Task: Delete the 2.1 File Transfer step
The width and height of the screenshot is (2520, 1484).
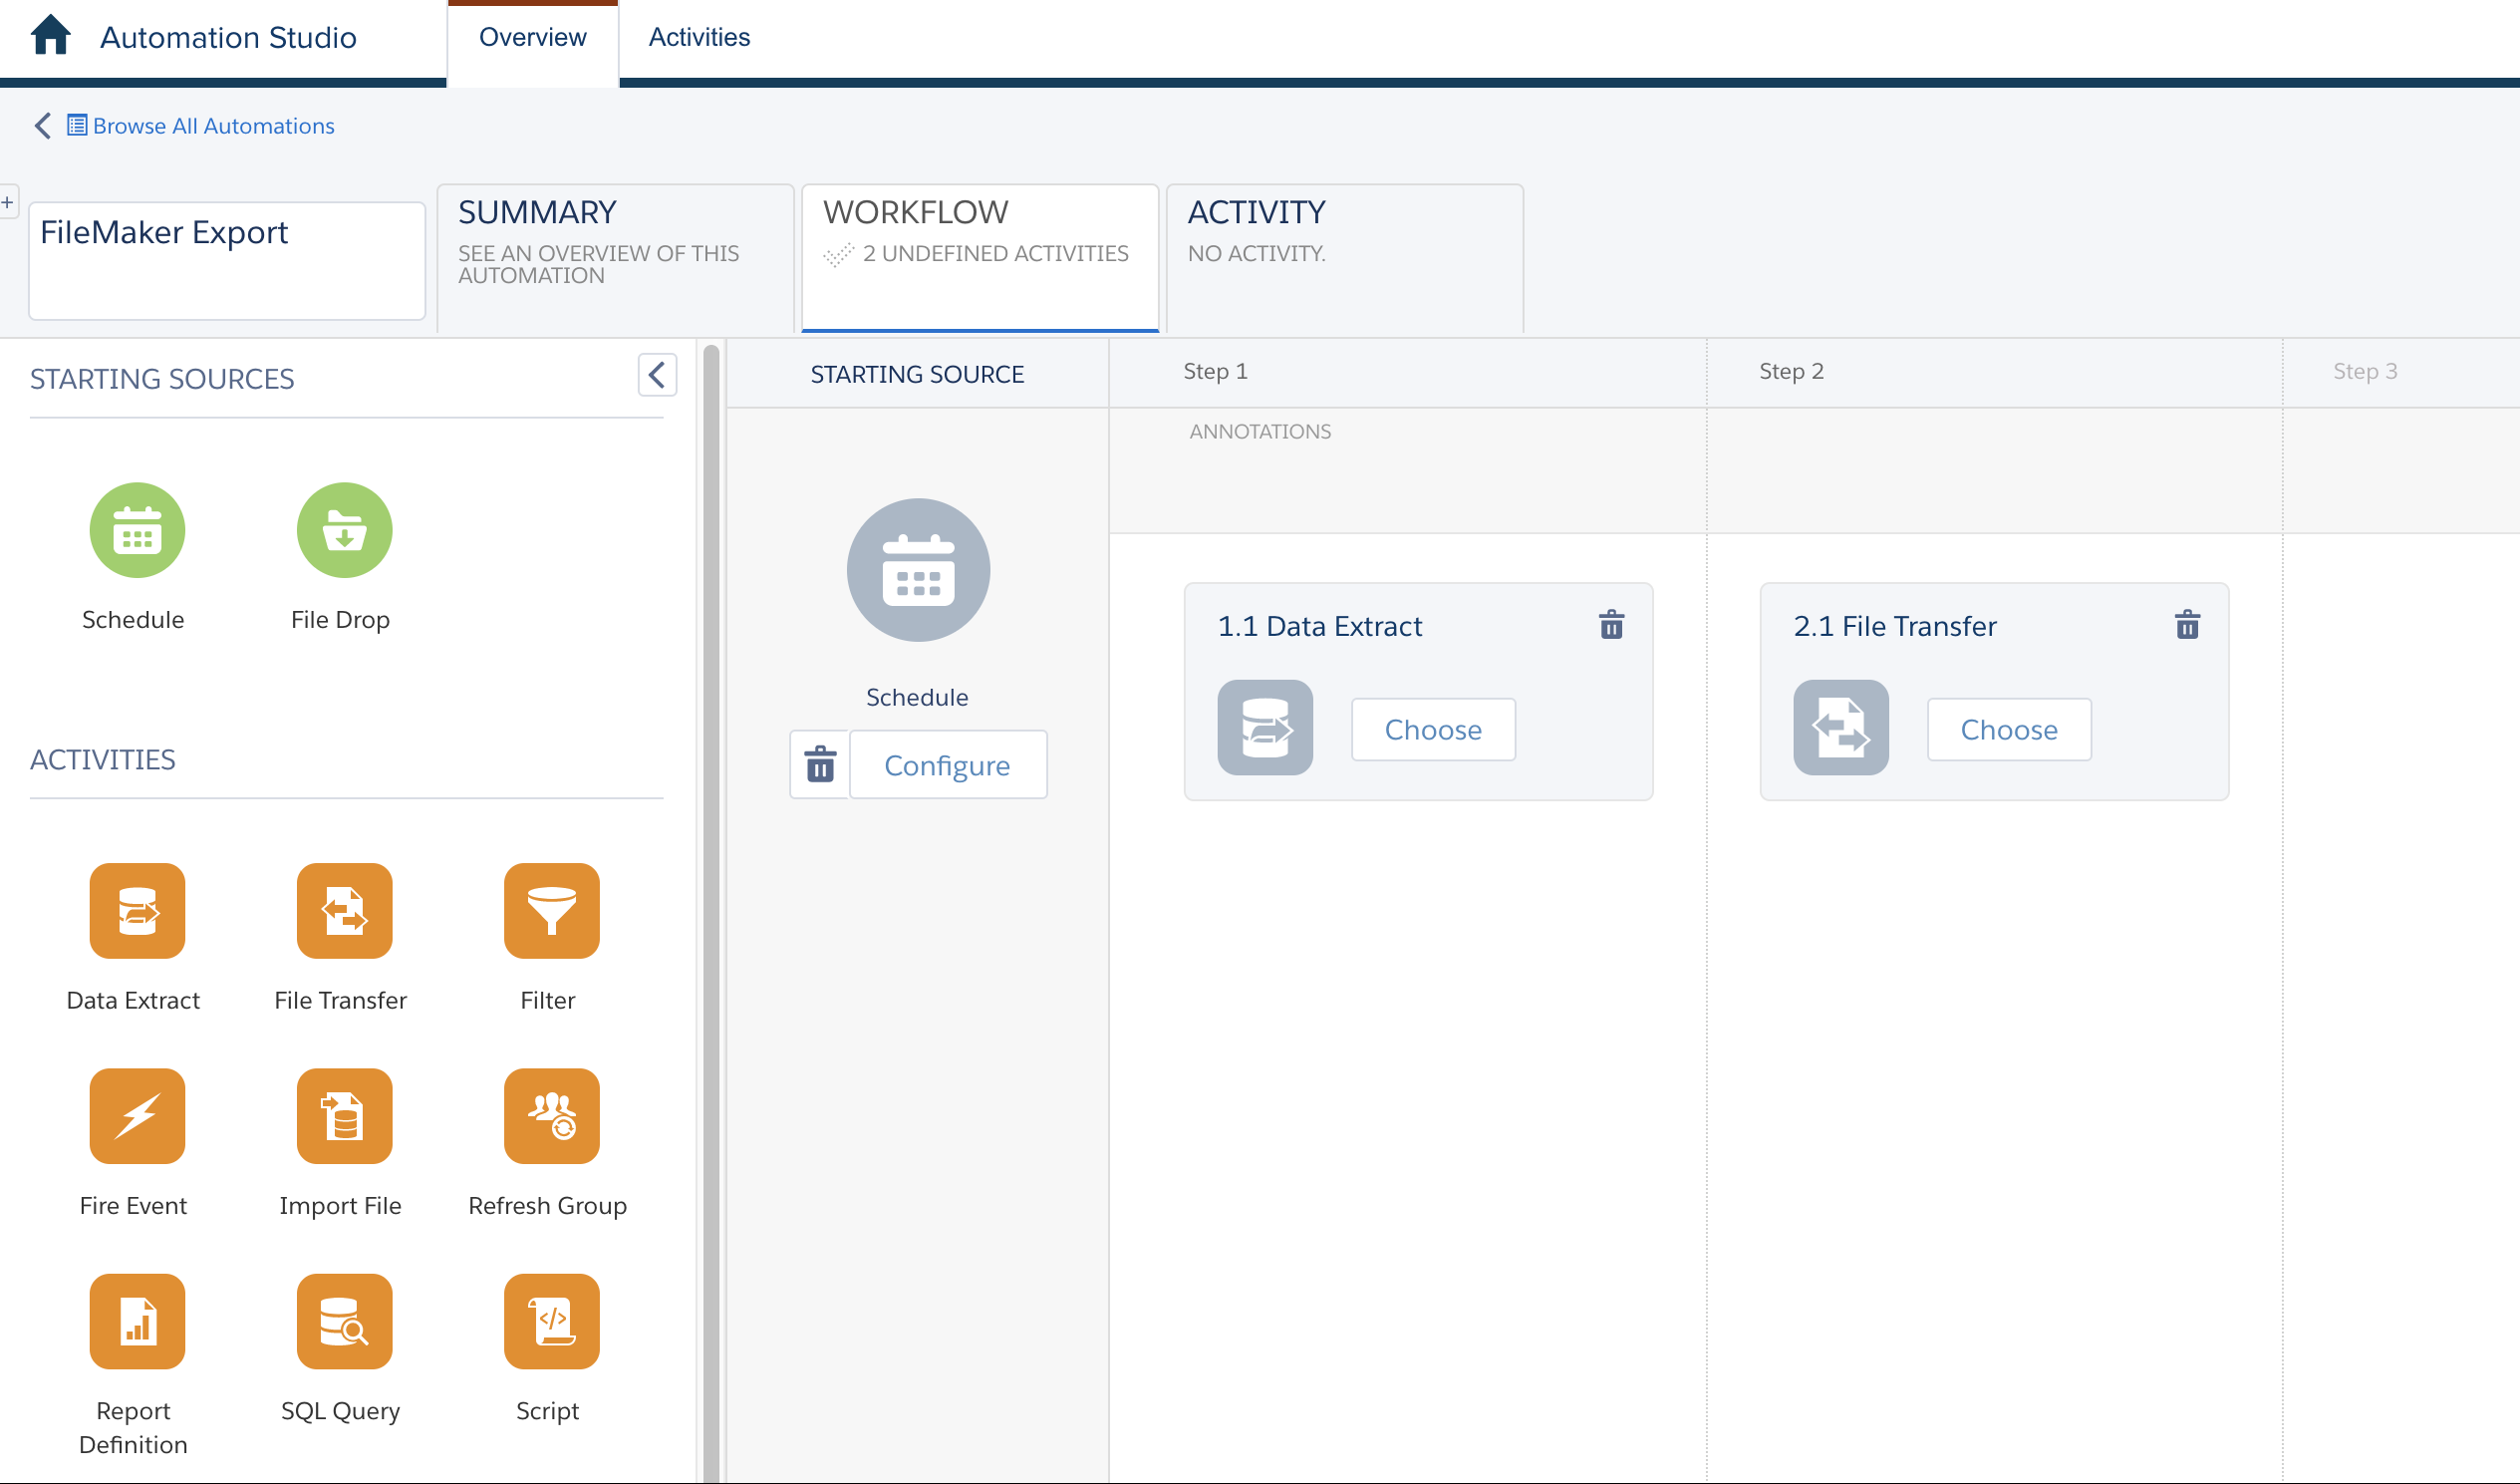Action: tap(2186, 626)
